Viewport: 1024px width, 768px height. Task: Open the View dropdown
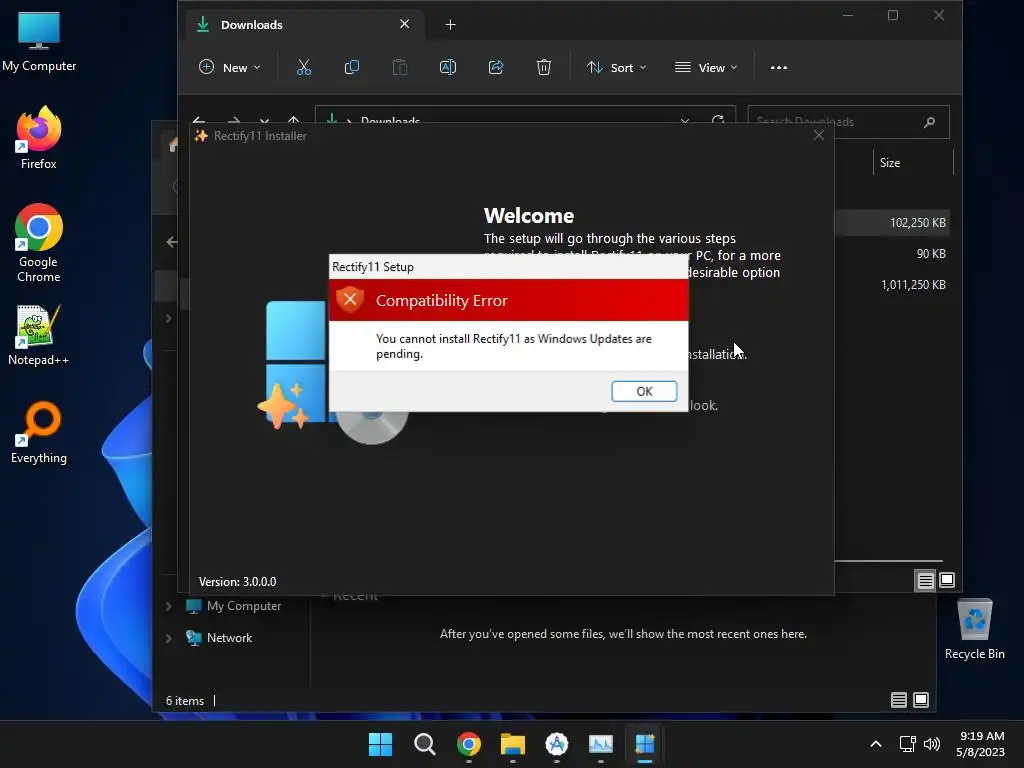coord(706,67)
